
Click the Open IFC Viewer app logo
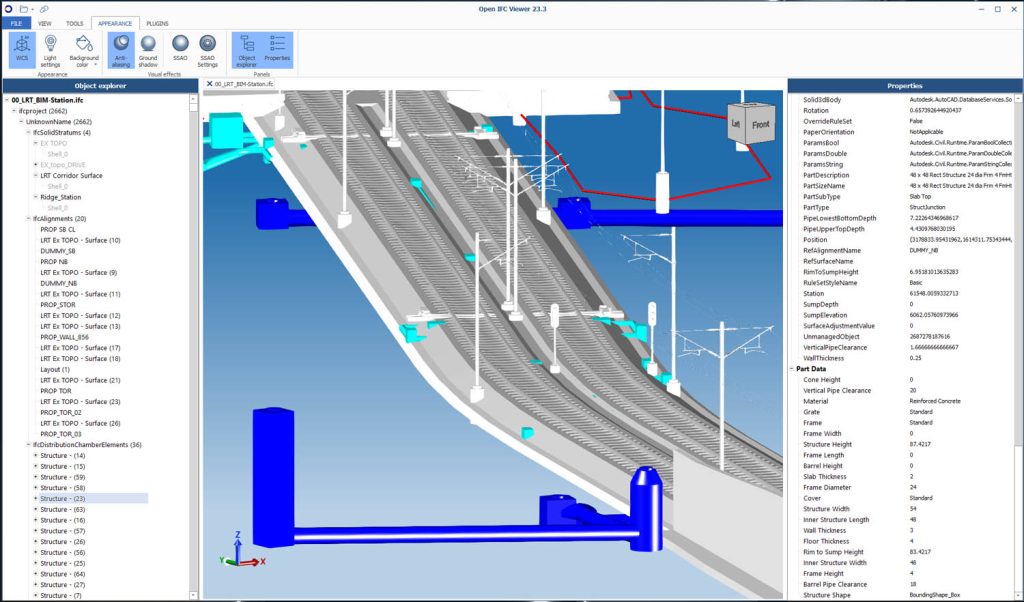click(8, 9)
